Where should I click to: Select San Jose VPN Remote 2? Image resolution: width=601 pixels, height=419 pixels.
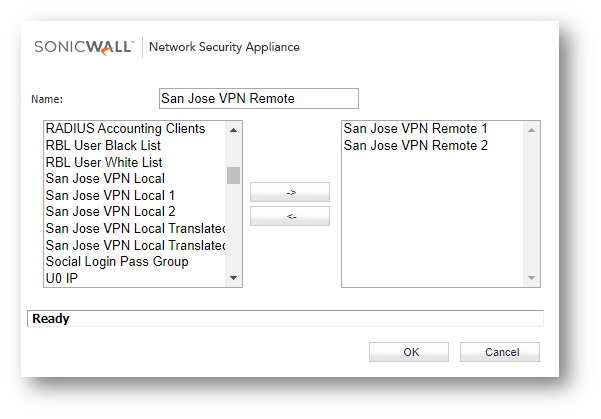coord(415,146)
